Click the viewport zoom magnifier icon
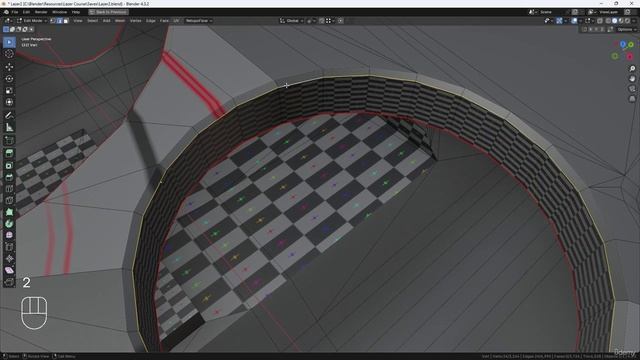The height and width of the screenshot is (360, 640). tap(632, 69)
